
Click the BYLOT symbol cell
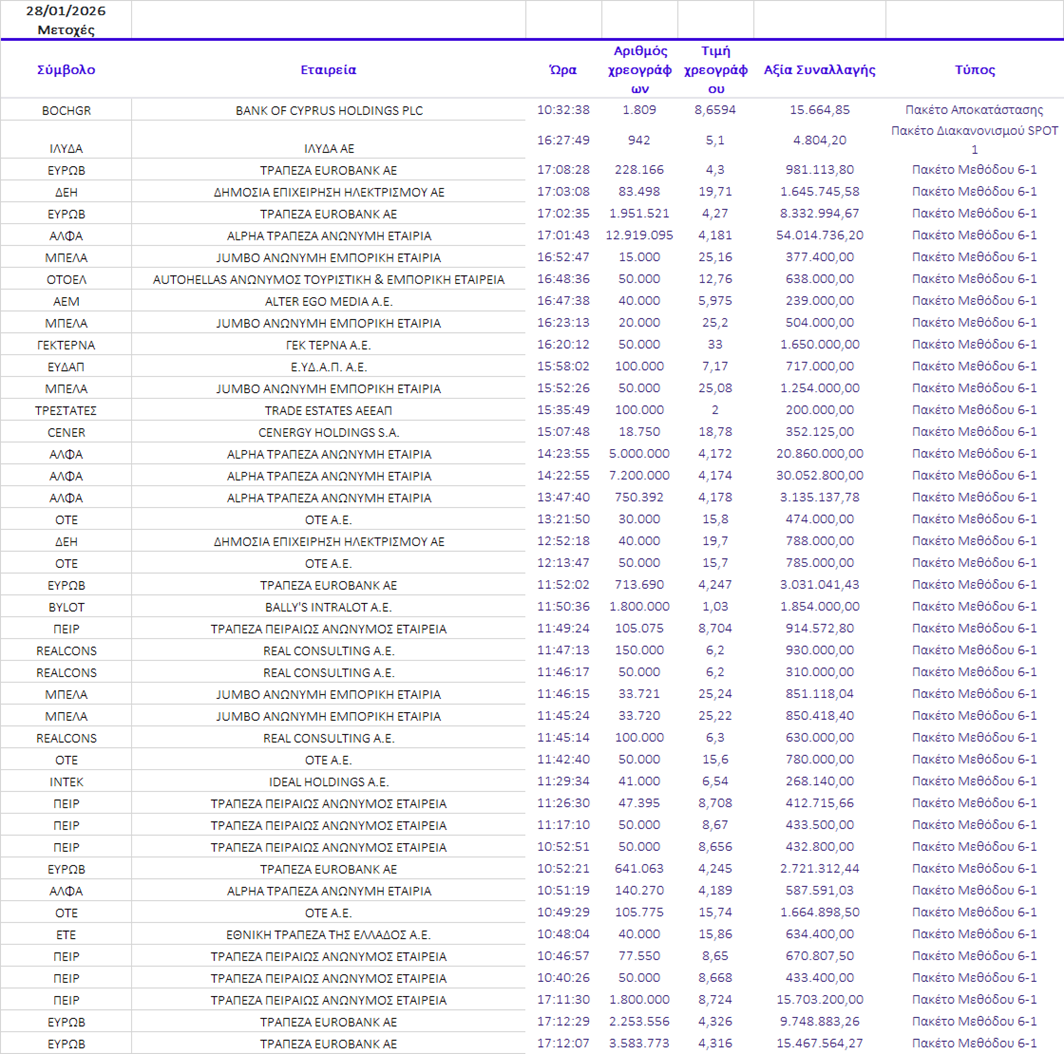click(66, 607)
